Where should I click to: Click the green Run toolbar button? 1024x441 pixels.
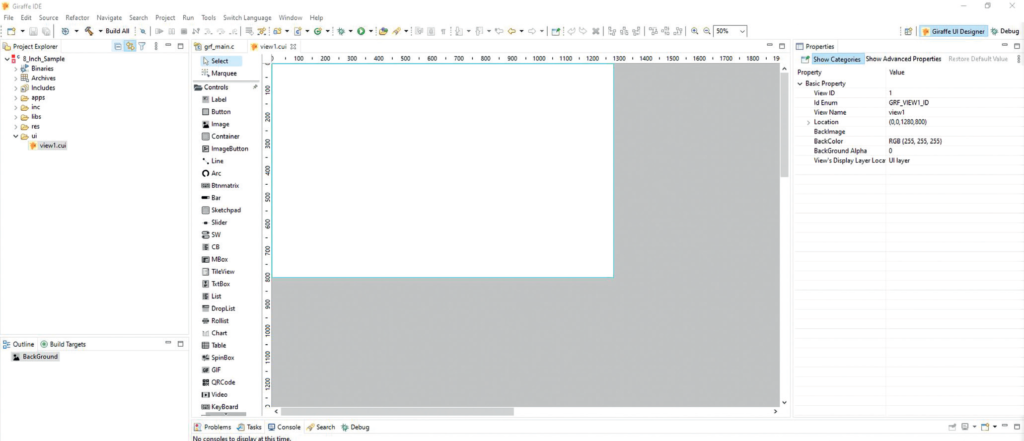(x=360, y=31)
